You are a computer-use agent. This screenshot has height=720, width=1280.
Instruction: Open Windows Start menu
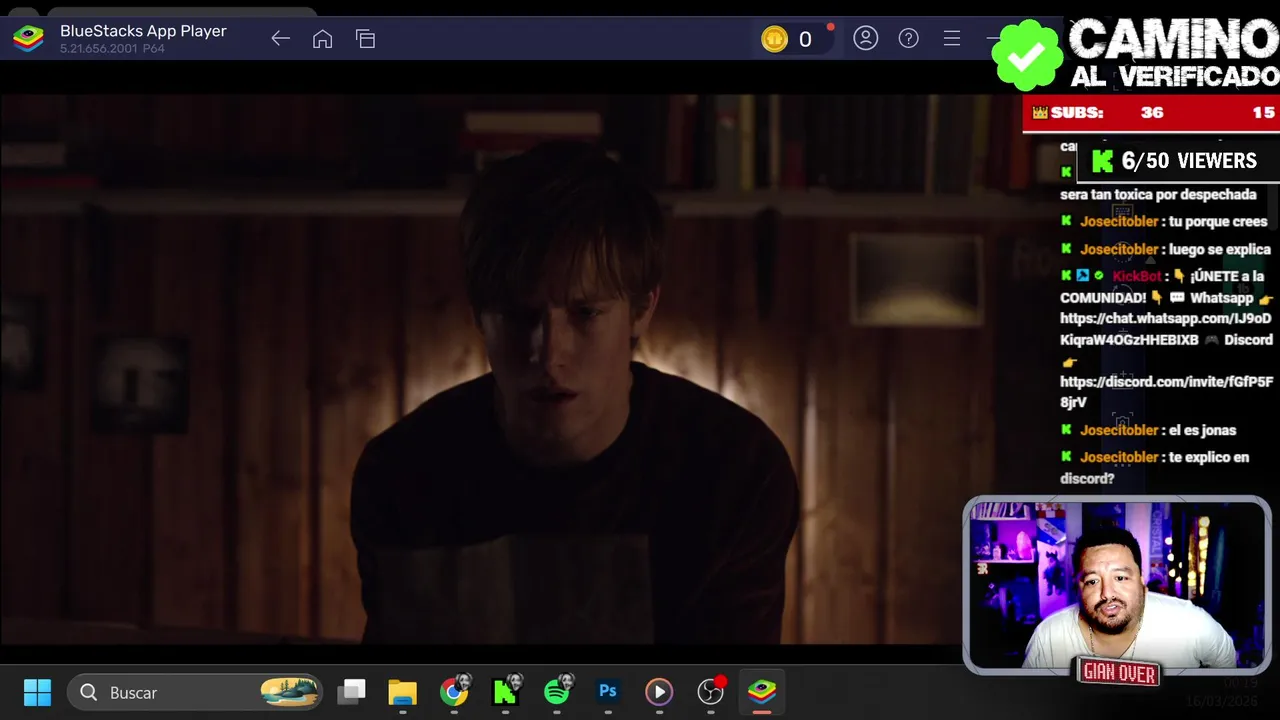coord(37,692)
